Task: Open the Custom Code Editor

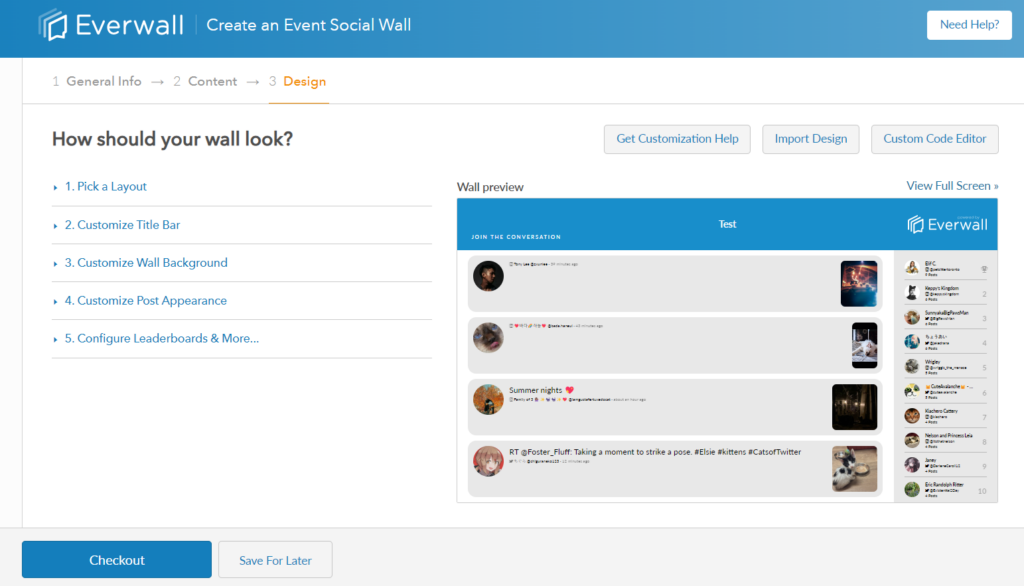Action: 934,139
